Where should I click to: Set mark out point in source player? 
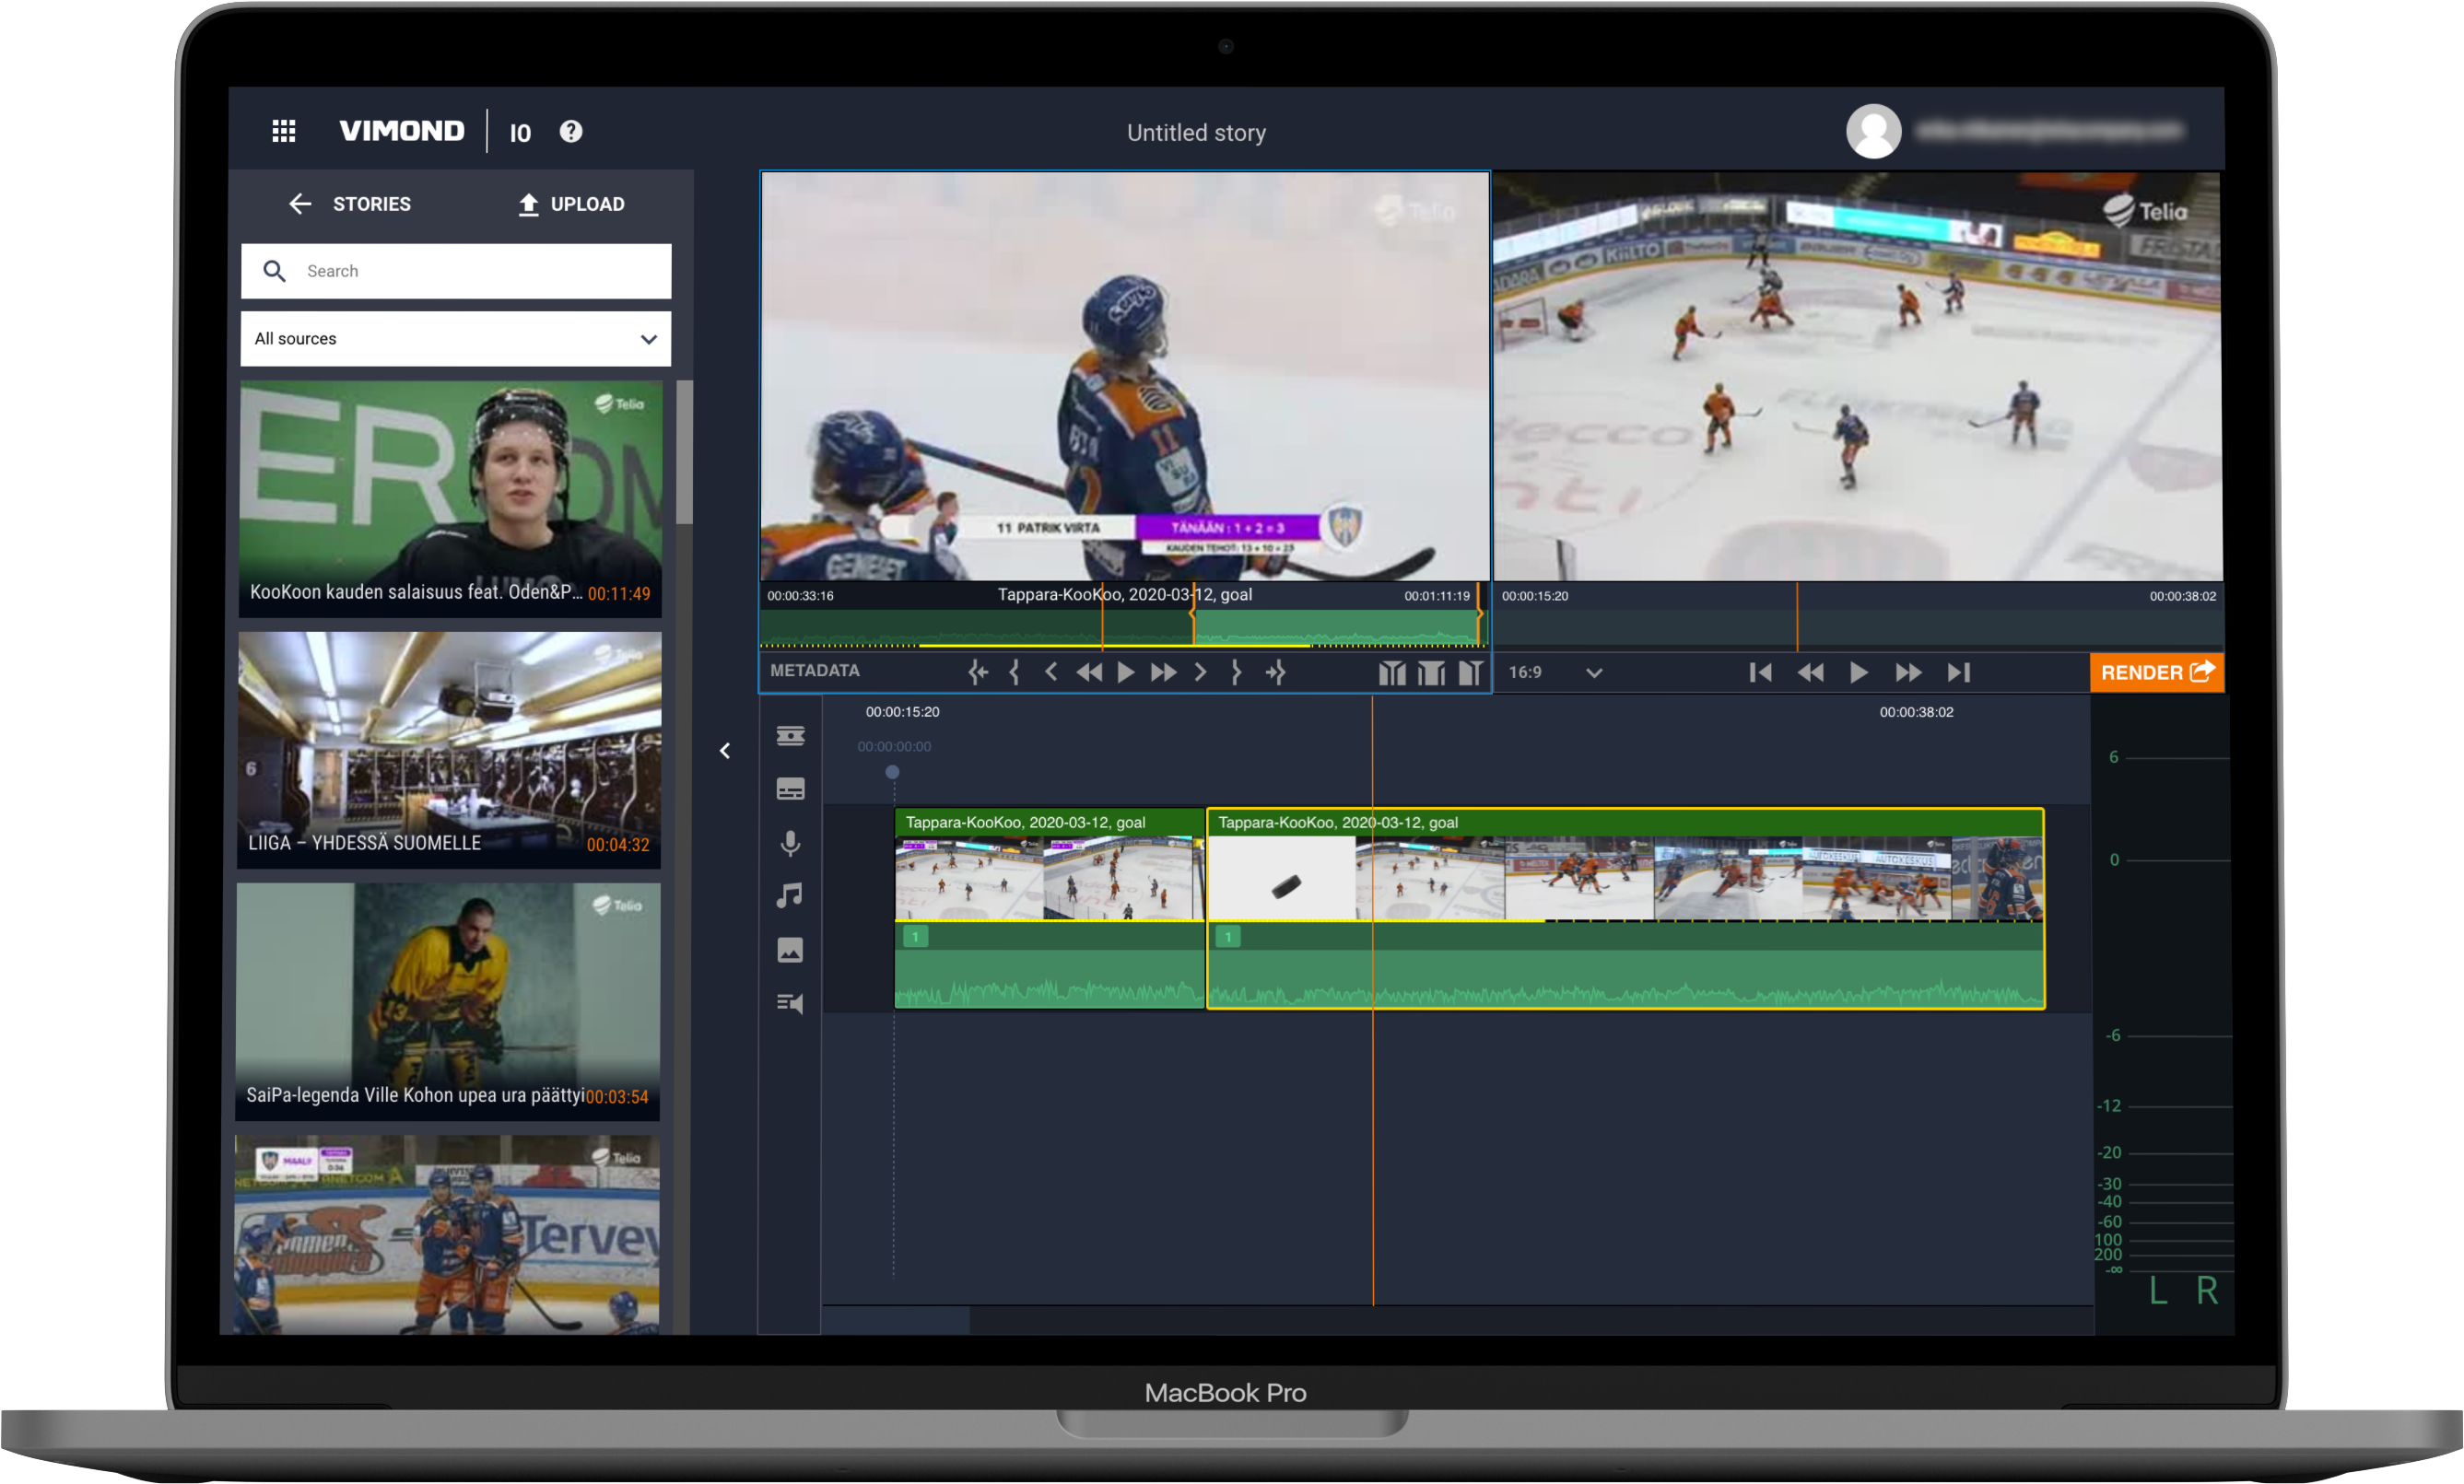[x=1237, y=673]
